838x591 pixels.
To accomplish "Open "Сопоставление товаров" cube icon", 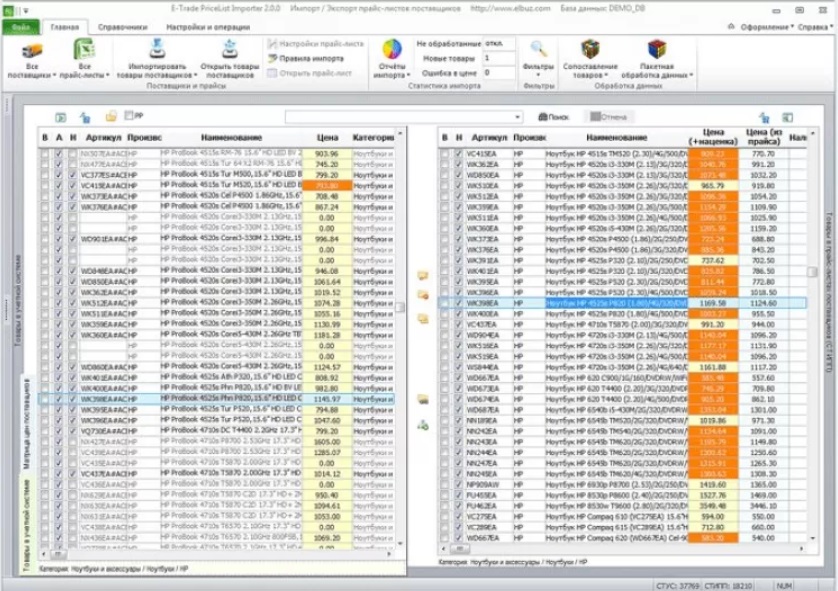I will coord(590,52).
